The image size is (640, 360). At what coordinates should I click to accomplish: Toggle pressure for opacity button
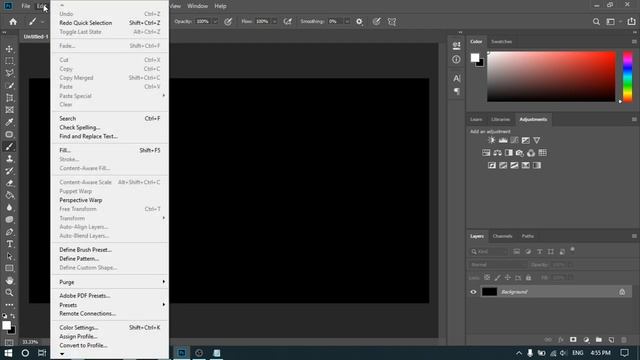(x=228, y=22)
